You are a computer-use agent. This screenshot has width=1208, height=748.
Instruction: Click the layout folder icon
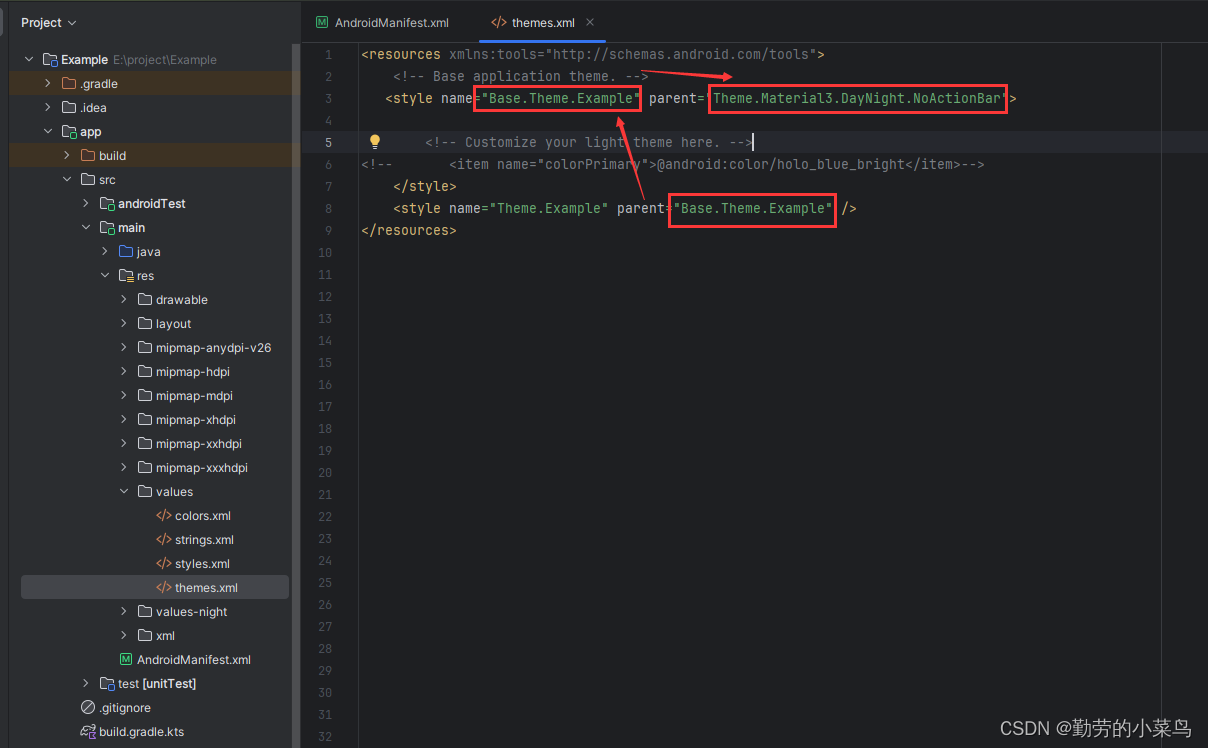pos(146,323)
